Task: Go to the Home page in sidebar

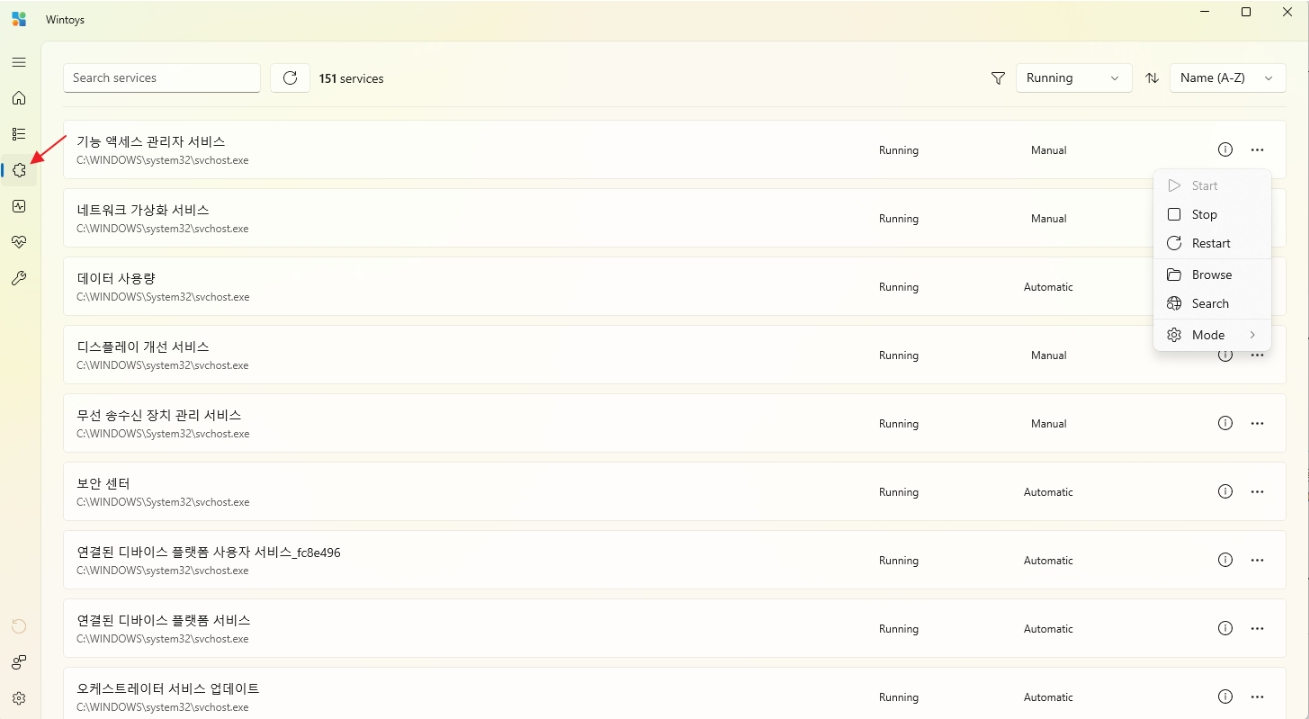Action: 18,98
